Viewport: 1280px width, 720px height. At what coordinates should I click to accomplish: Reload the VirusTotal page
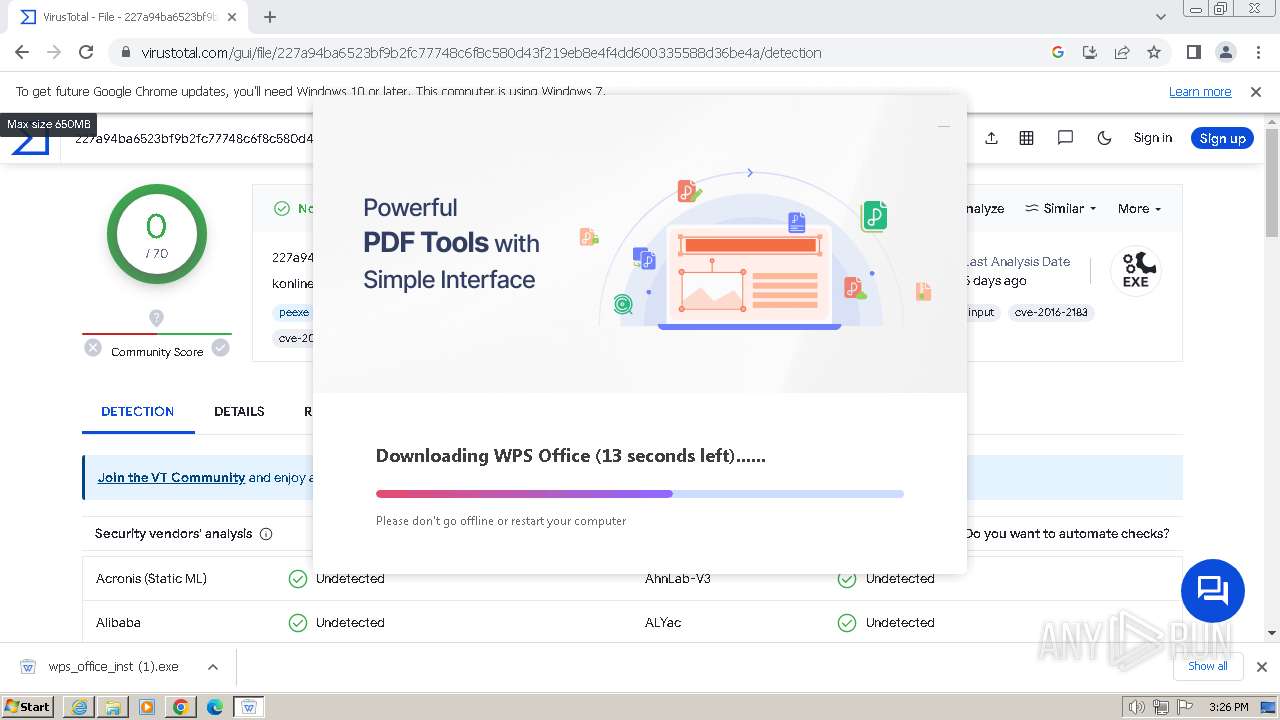[86, 53]
